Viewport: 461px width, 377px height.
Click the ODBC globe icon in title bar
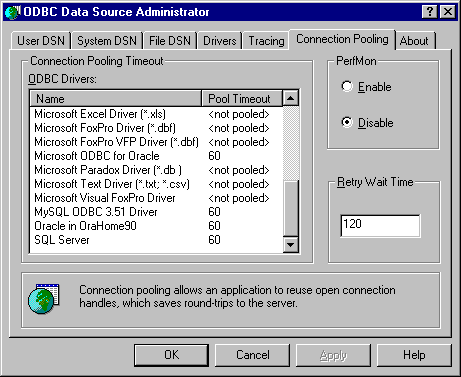coord(13,12)
